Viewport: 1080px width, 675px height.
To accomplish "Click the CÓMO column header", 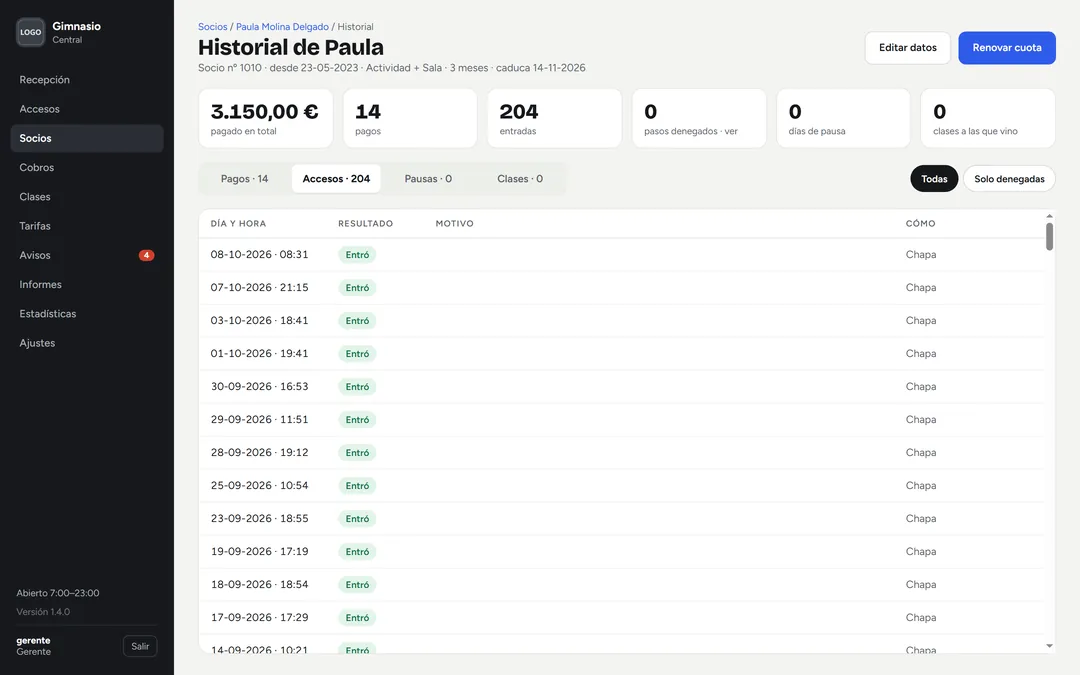I will click(920, 224).
